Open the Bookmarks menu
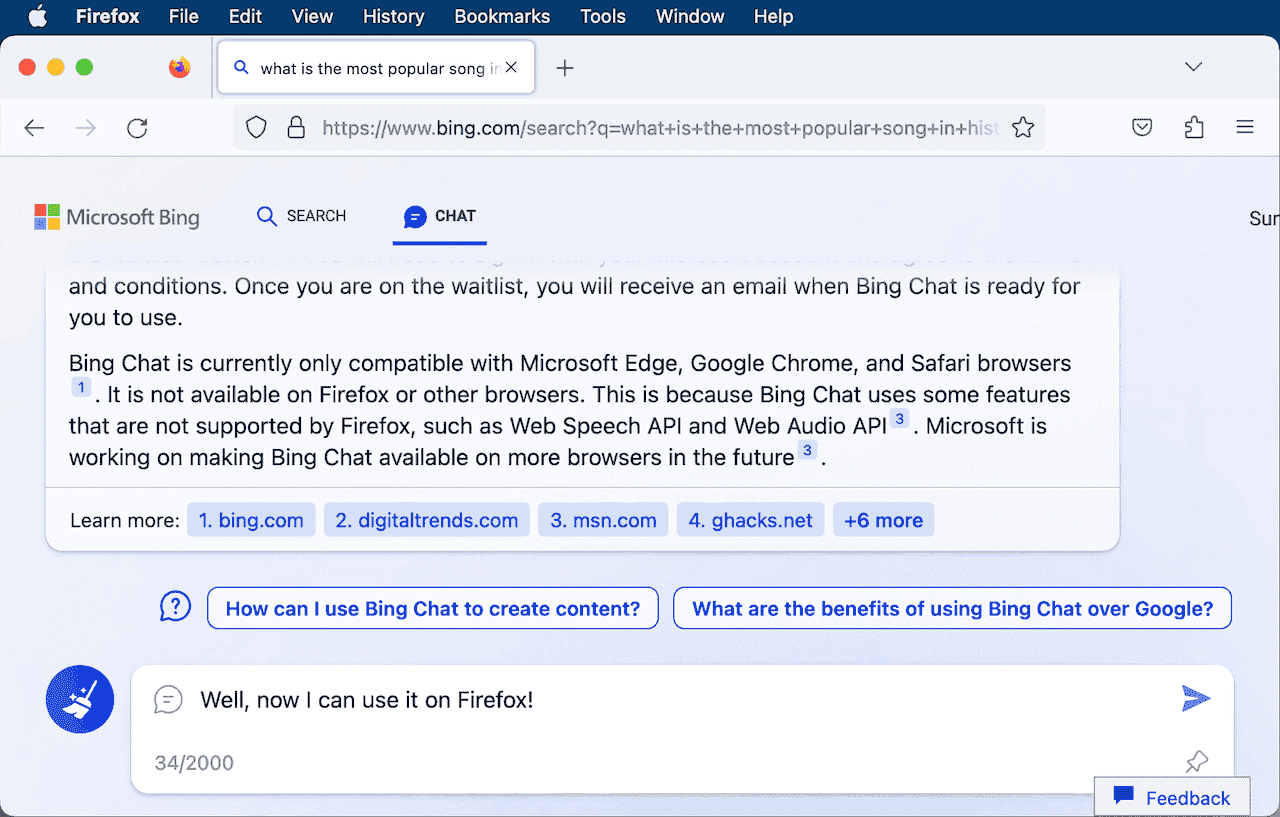The width and height of the screenshot is (1280, 817). coord(502,17)
